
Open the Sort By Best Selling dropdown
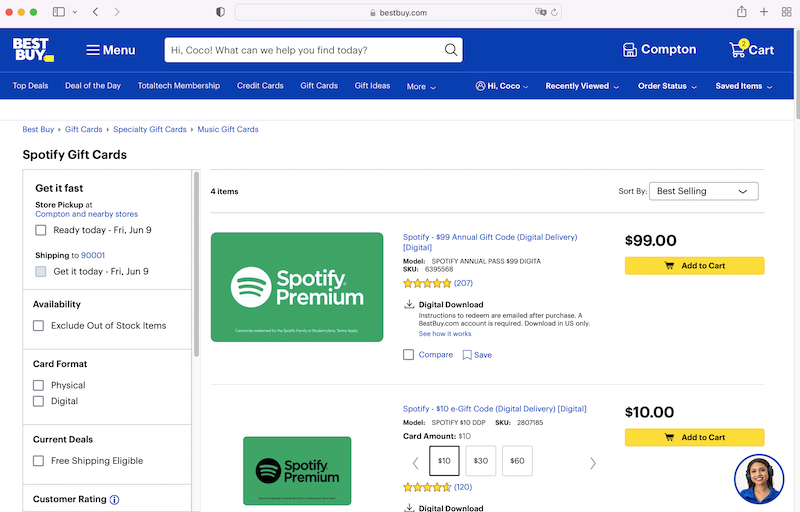pos(704,191)
